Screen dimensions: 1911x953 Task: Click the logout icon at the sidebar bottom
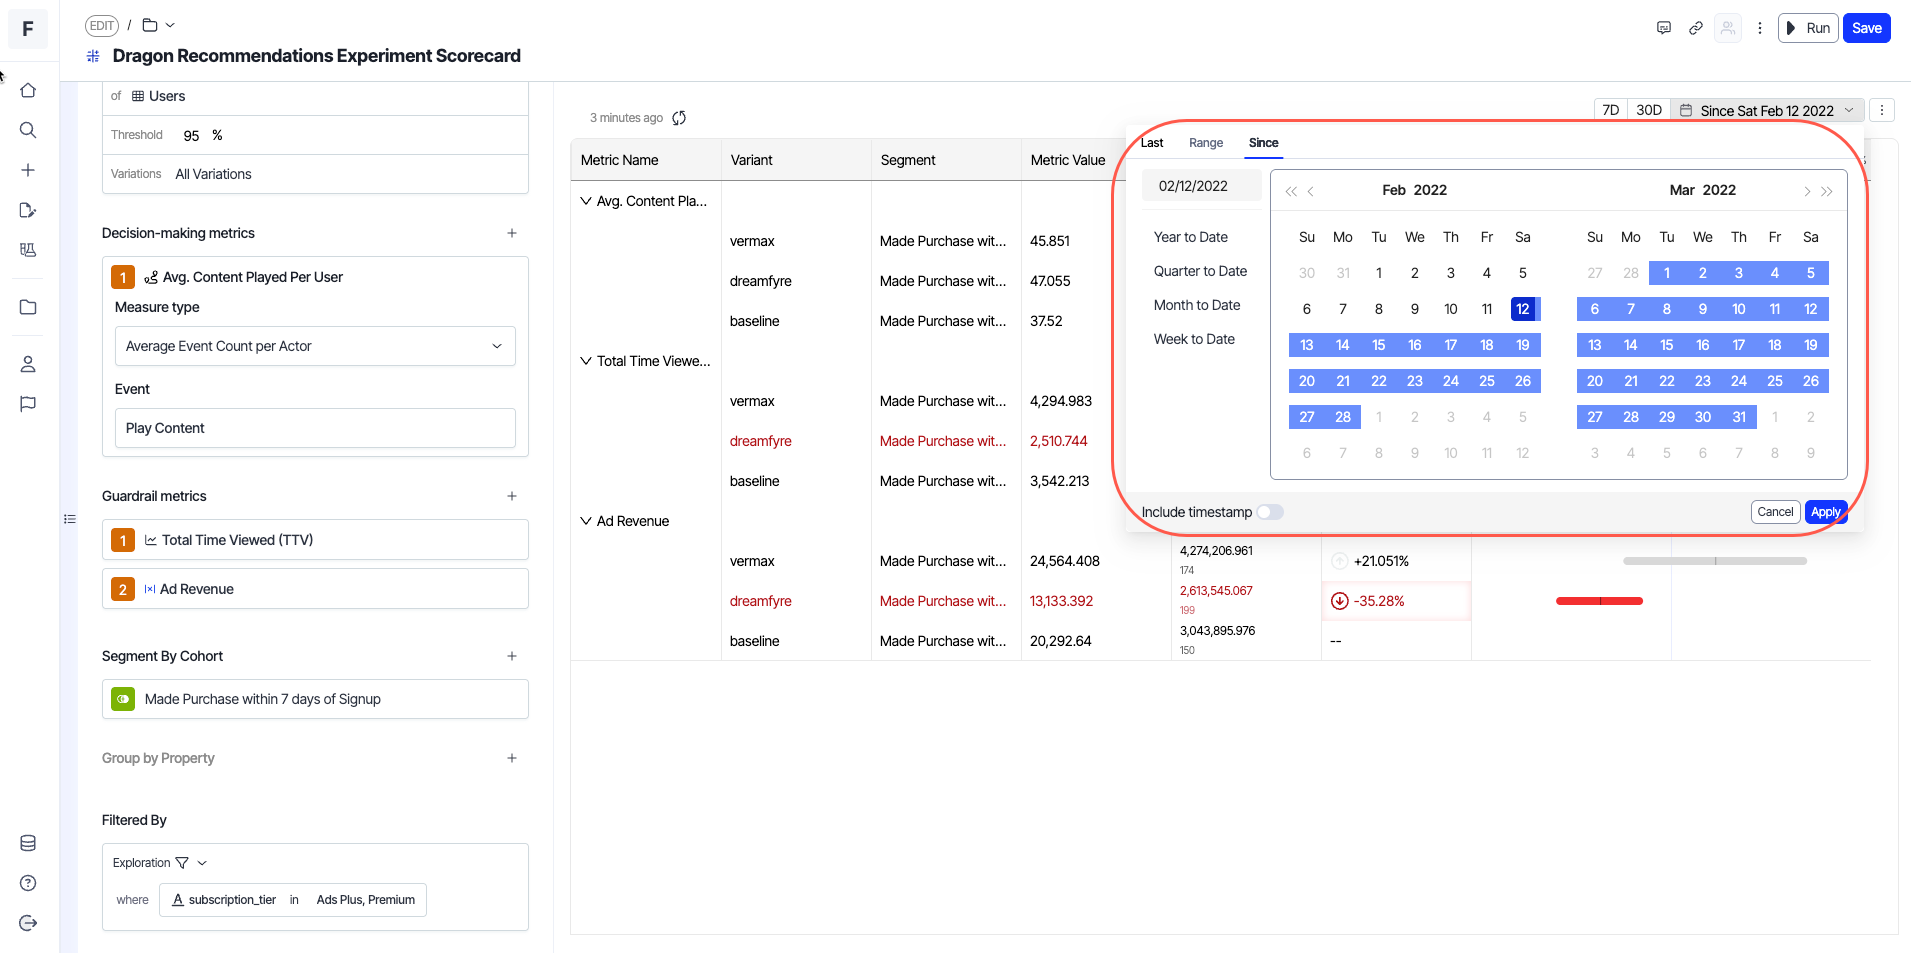(x=28, y=923)
